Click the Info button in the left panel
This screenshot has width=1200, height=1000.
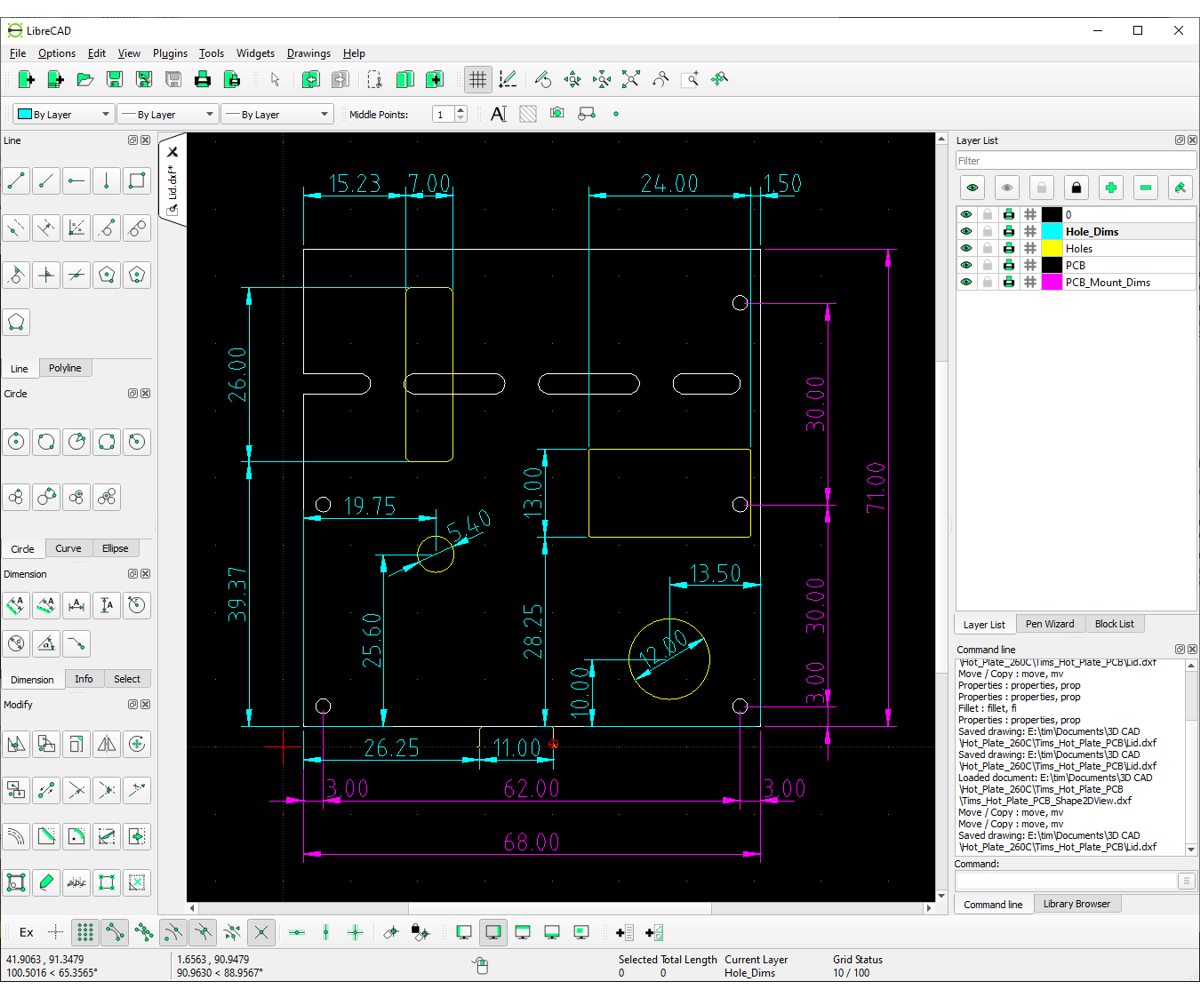click(84, 679)
